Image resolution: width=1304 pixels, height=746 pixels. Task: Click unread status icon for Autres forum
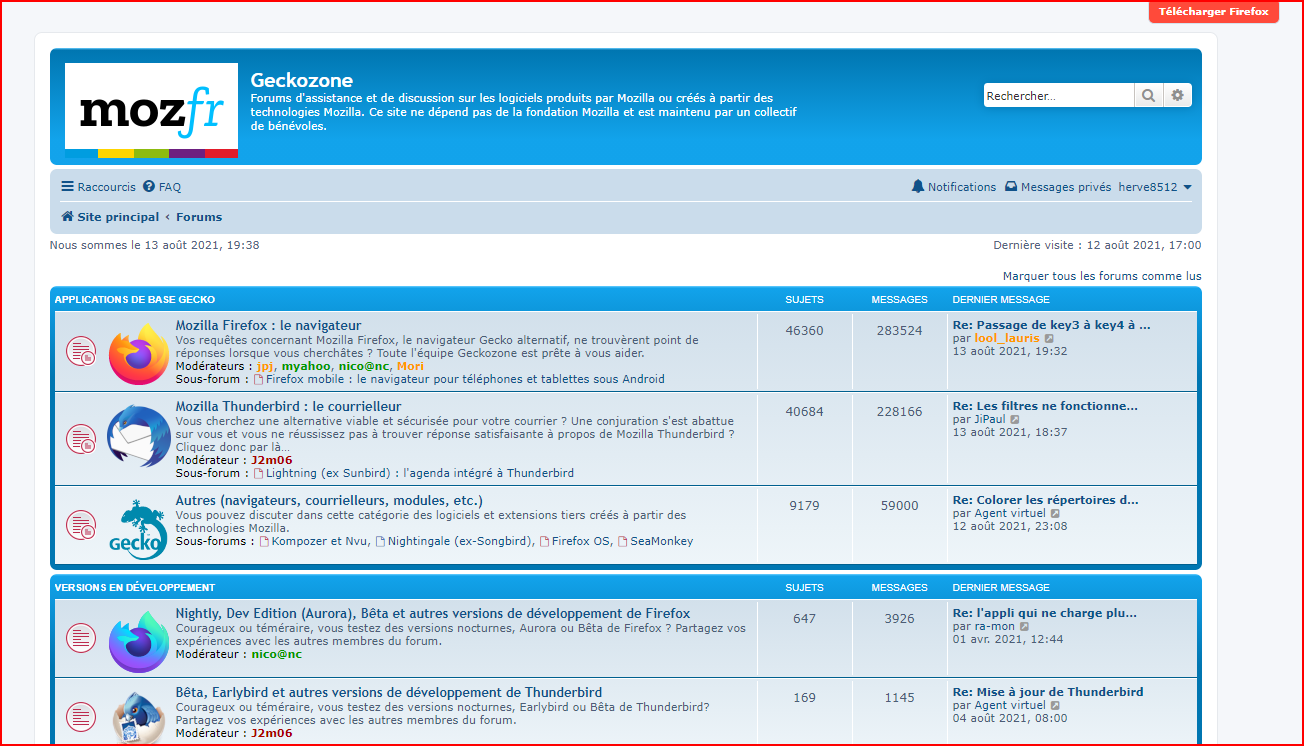[81, 525]
